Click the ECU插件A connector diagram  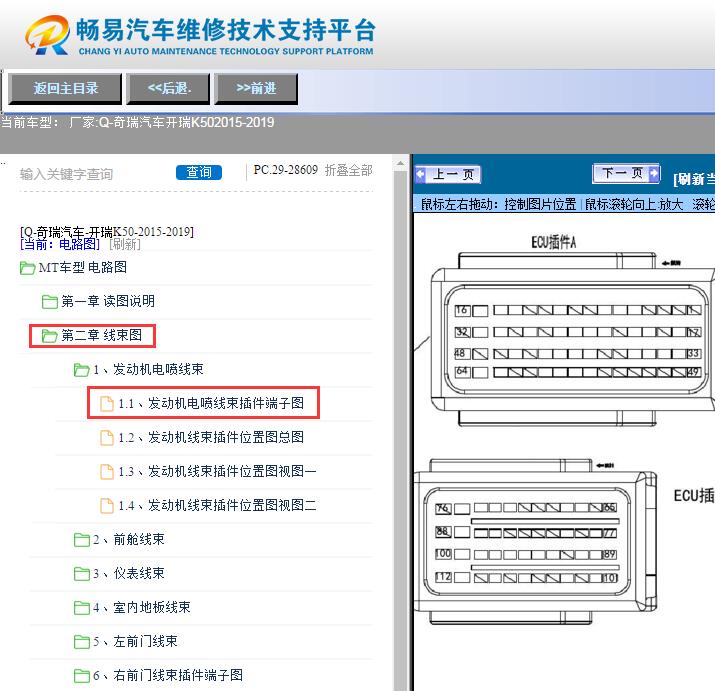point(573,339)
